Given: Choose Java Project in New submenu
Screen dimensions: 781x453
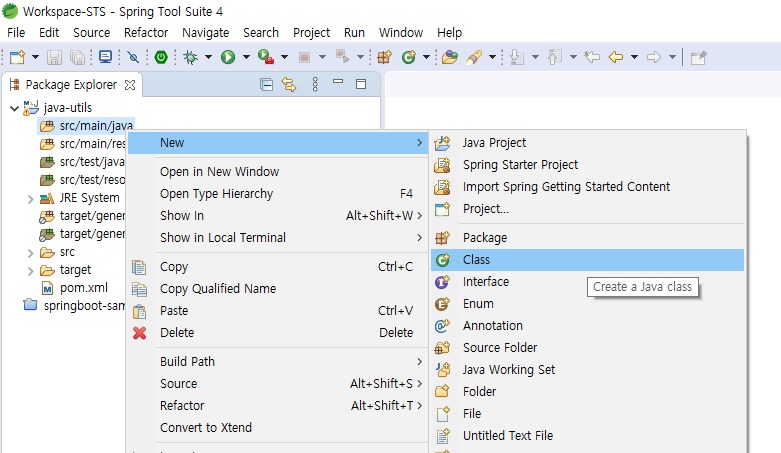Looking at the screenshot, I should click(x=587, y=143).
